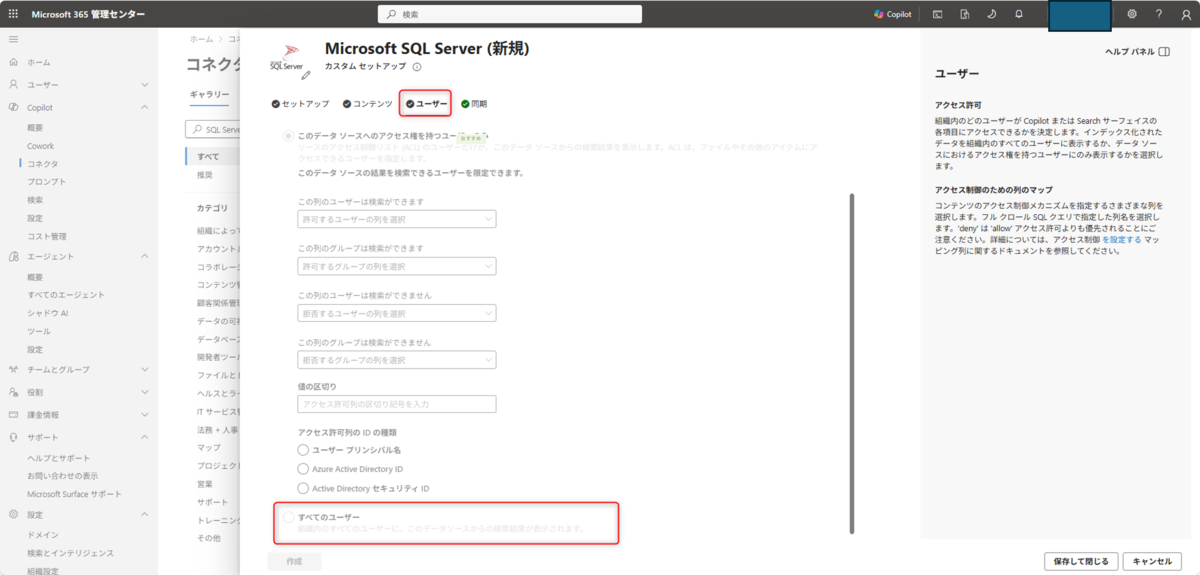Image resolution: width=1200 pixels, height=575 pixels.
Task: Open コネクタ in the Copilot sidebar menu
Action: point(42,163)
